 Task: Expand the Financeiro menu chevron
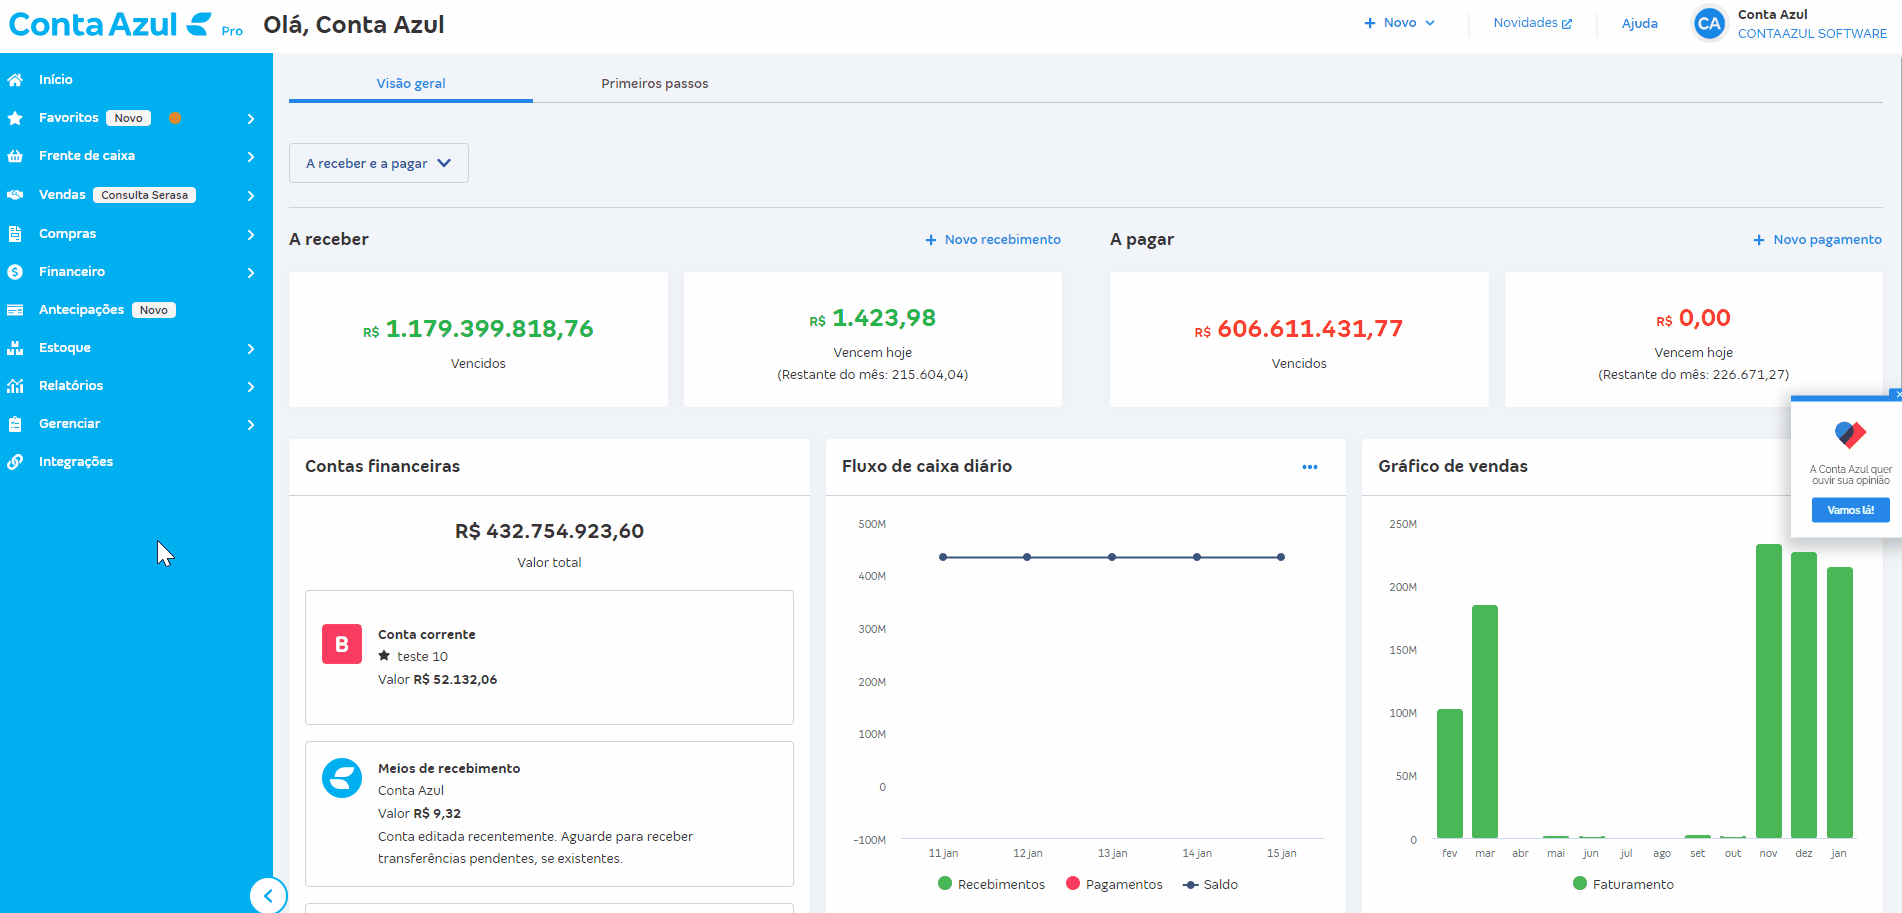251,273
